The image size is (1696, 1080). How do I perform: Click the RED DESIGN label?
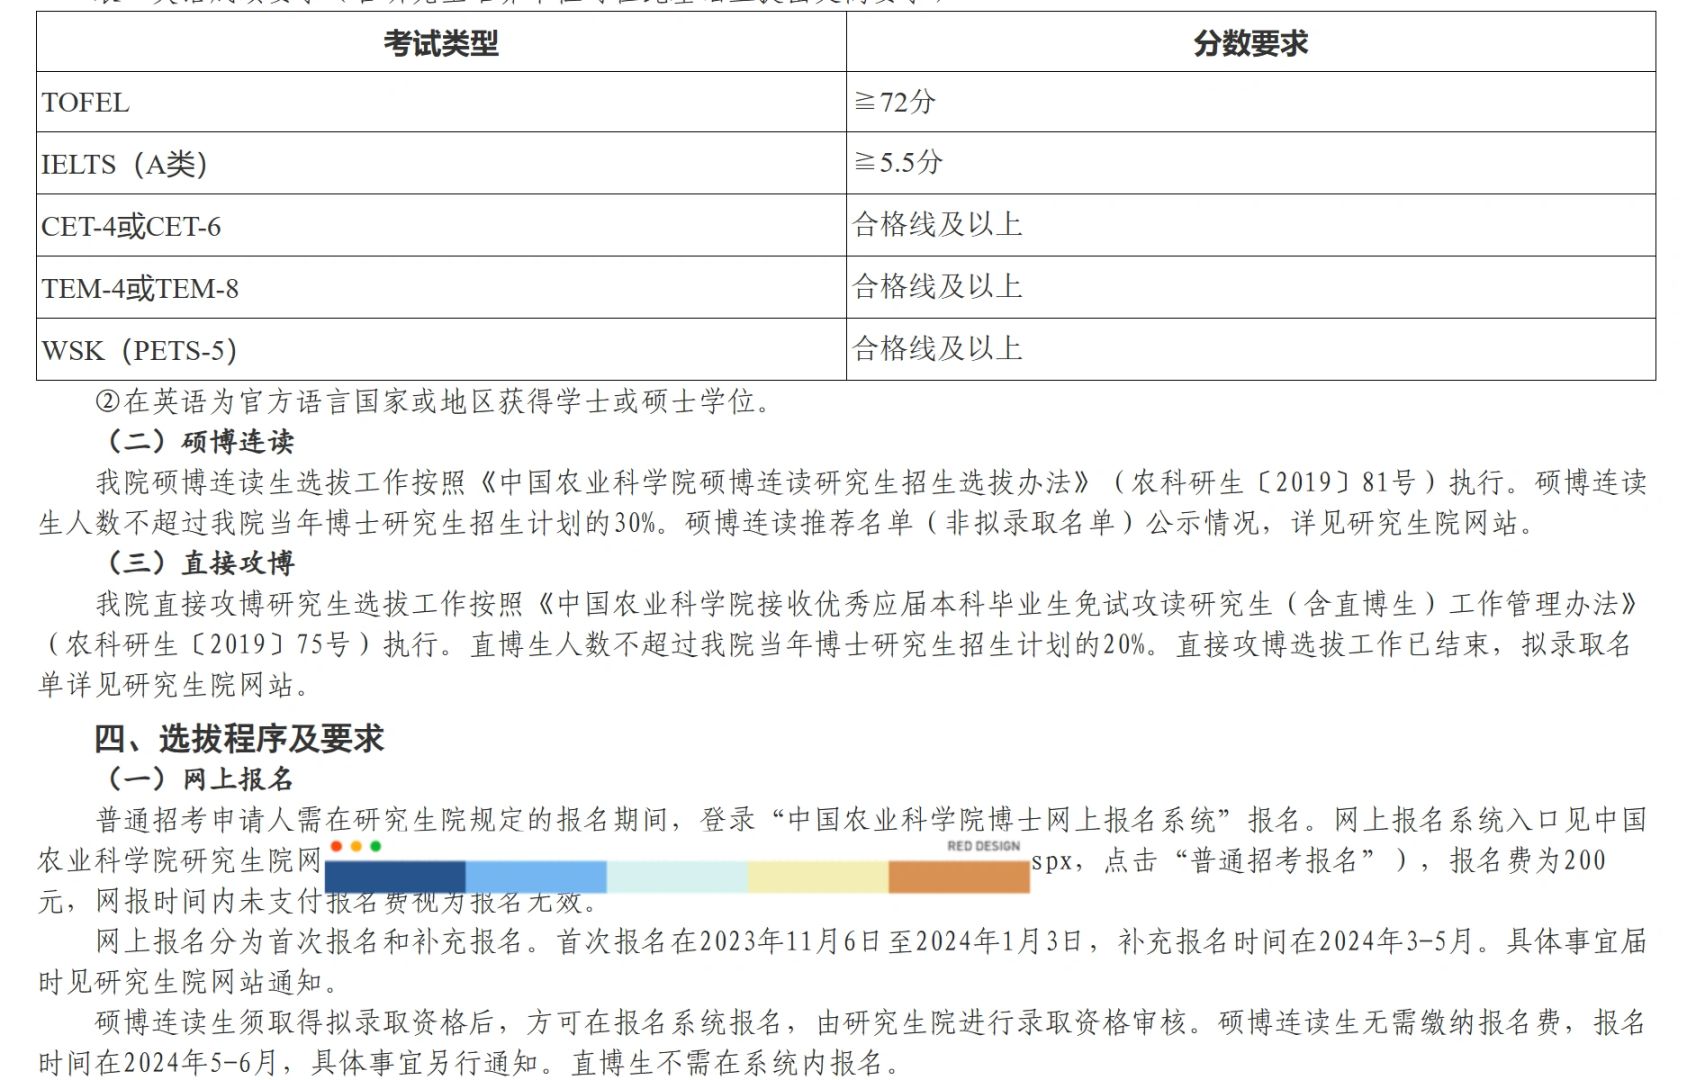tap(983, 846)
